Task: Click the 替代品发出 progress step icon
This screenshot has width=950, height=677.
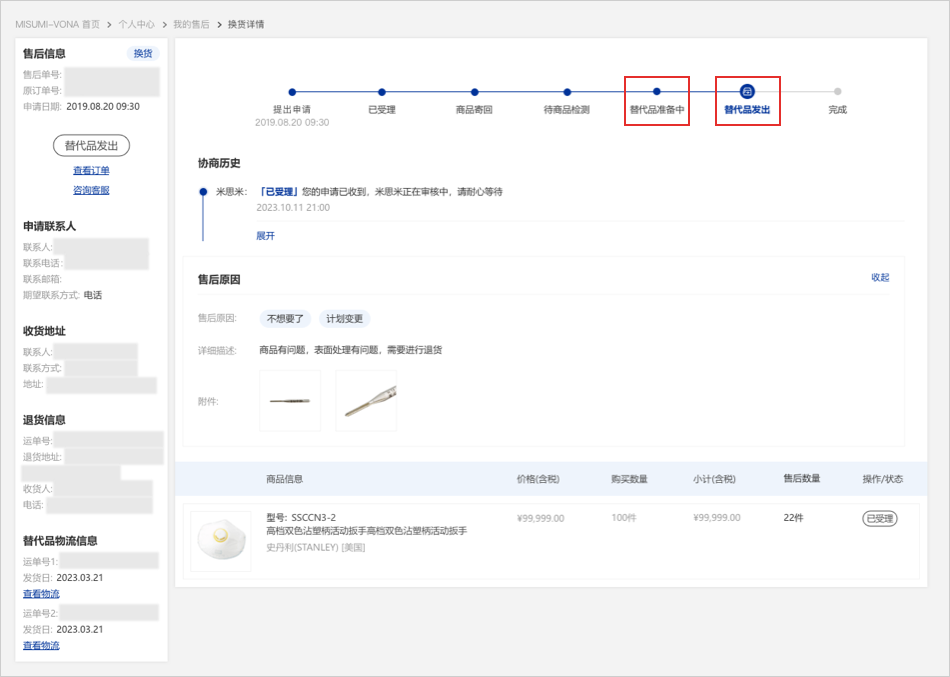Action: [747, 92]
